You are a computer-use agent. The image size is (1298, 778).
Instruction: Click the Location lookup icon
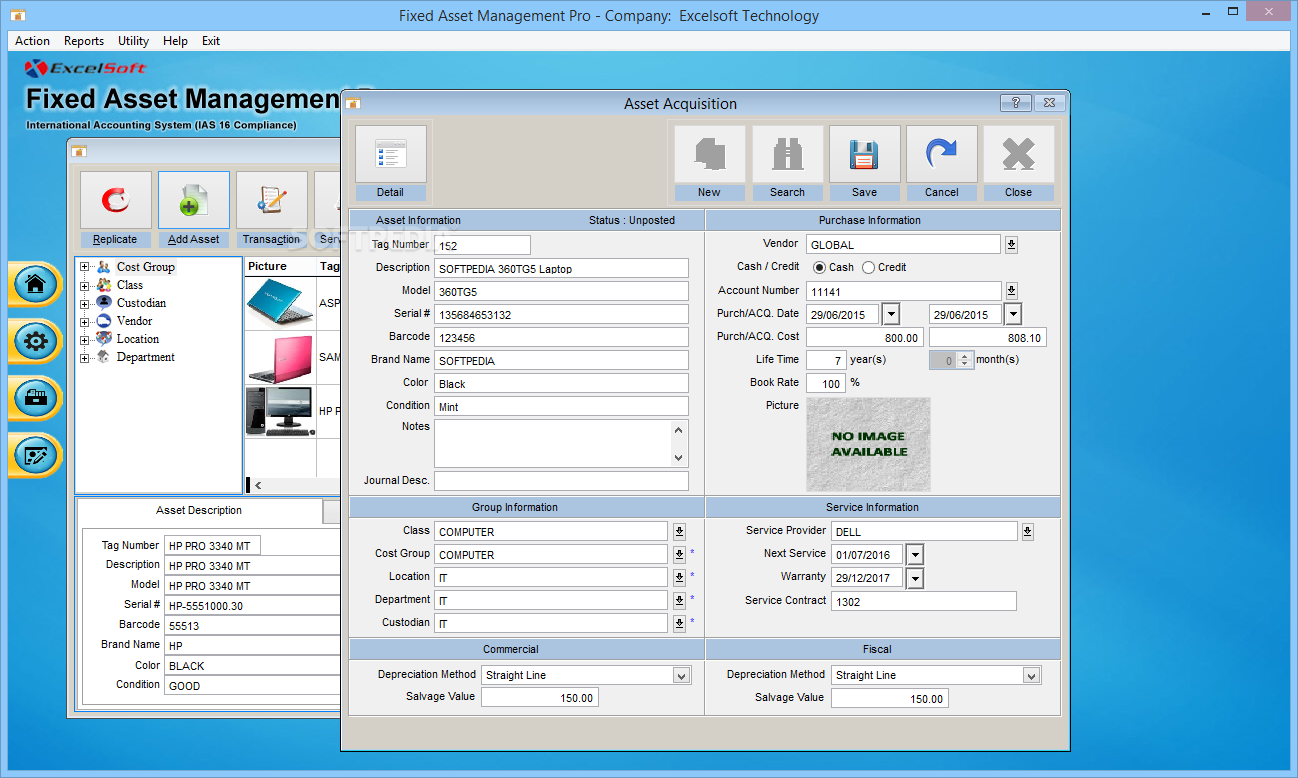click(x=679, y=577)
